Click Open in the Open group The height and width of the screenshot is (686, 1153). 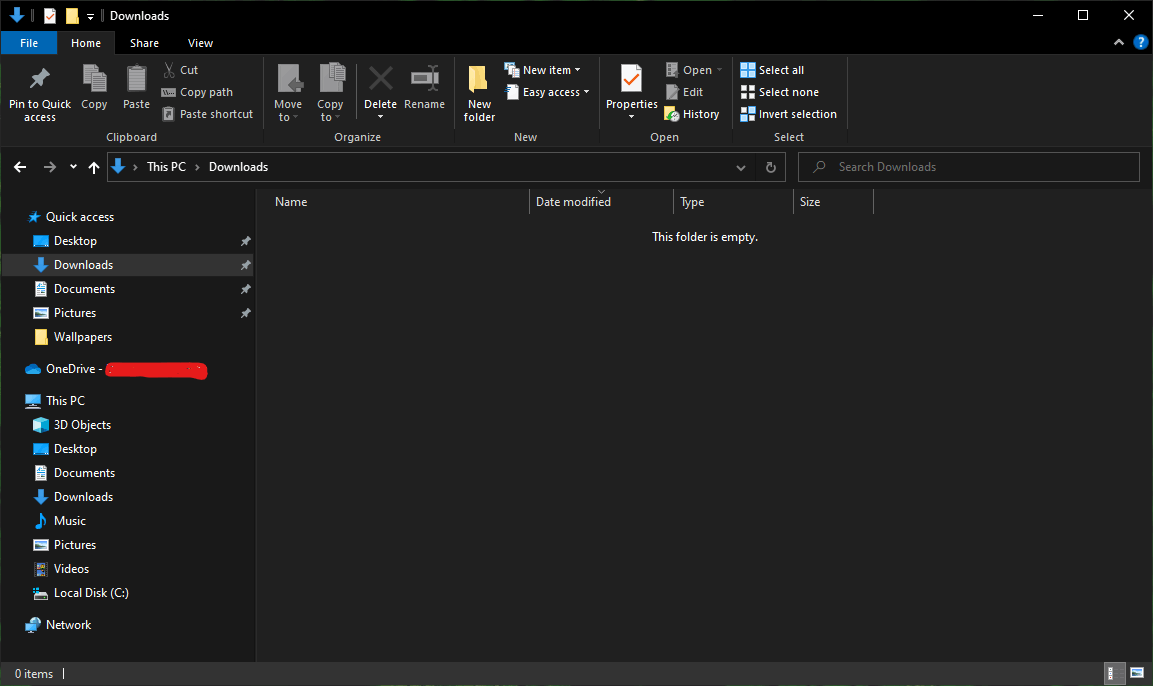pyautogui.click(x=693, y=70)
